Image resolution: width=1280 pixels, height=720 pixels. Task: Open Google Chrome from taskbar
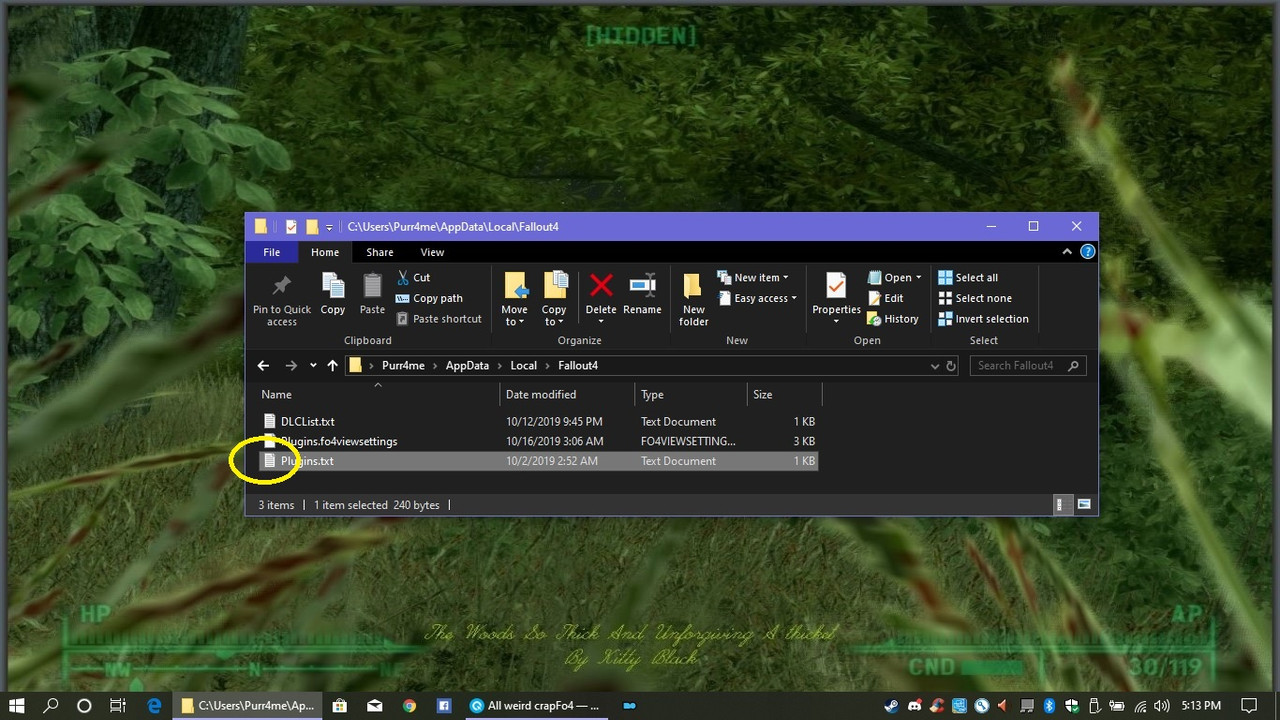(x=409, y=706)
